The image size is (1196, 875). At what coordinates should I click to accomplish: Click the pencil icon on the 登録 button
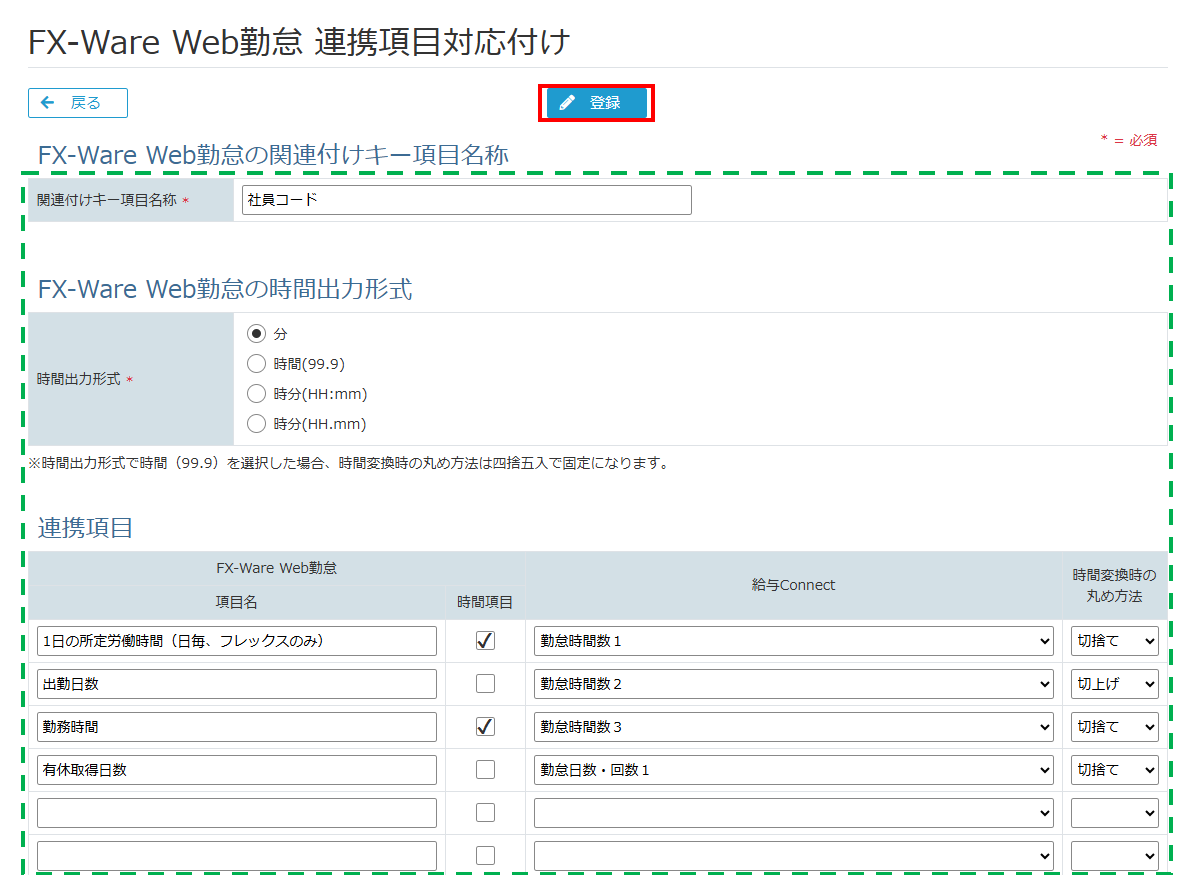pos(569,102)
